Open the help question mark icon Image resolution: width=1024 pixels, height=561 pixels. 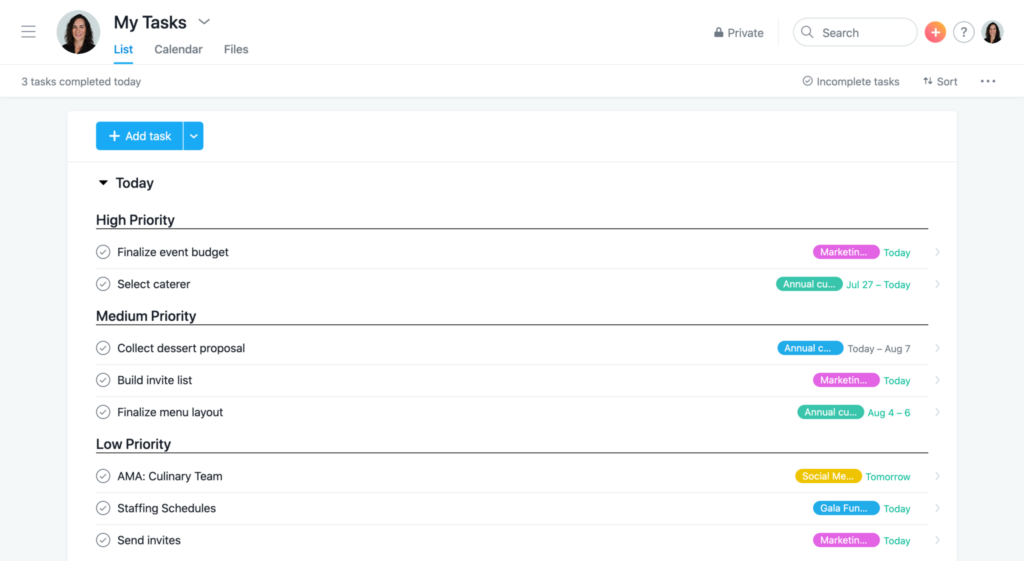coord(963,32)
